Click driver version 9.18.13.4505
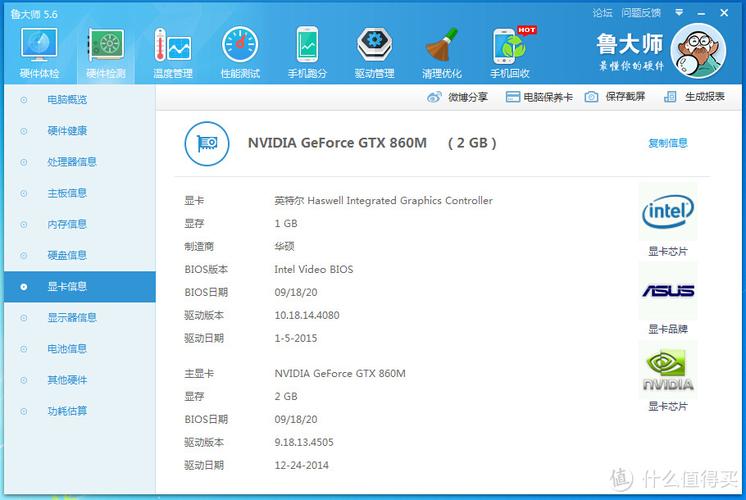746x500 pixels. (304, 442)
